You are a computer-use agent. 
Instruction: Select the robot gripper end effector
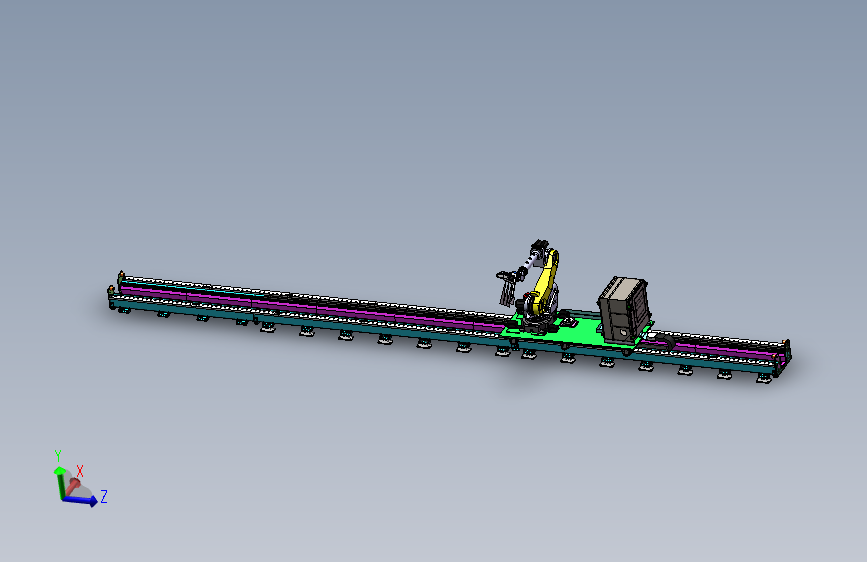[x=507, y=288]
